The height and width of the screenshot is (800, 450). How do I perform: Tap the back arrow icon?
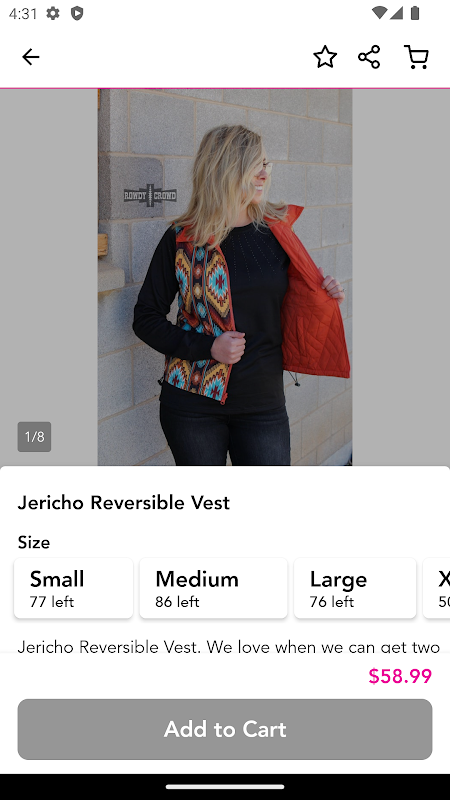[31, 57]
